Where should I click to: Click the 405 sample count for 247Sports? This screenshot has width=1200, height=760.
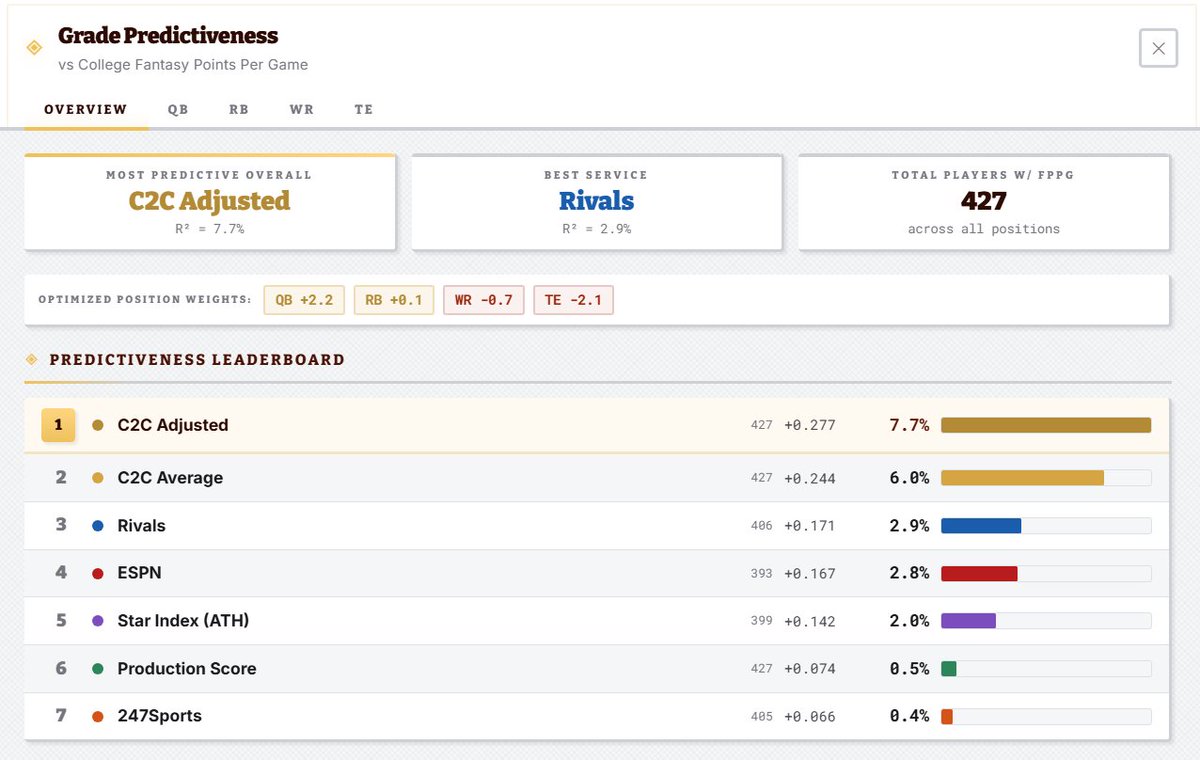click(762, 716)
